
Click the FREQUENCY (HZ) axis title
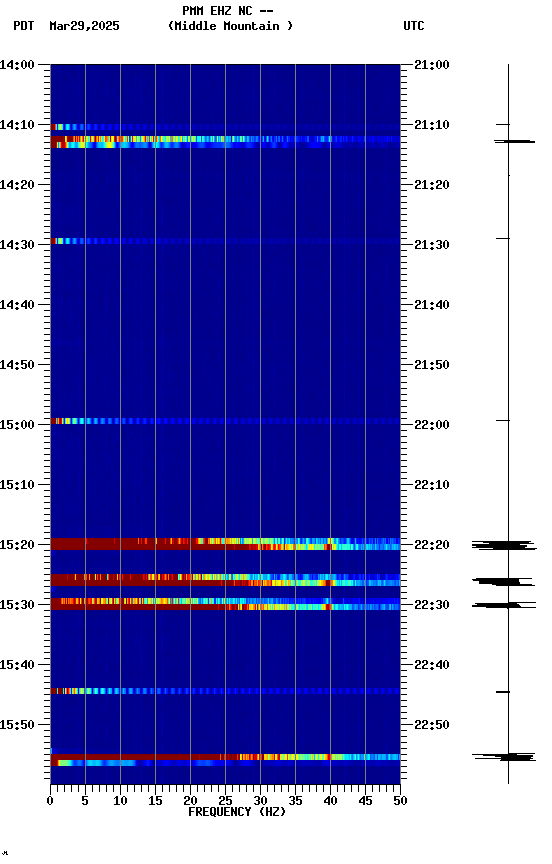click(237, 812)
